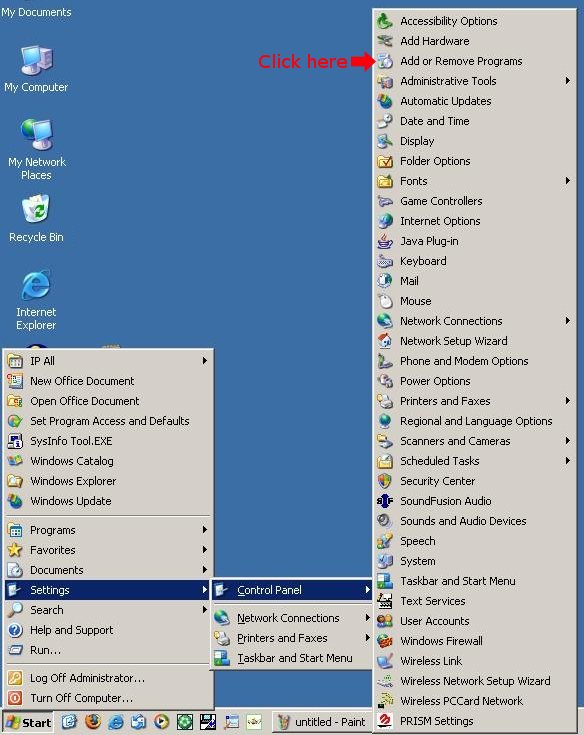Open Set Program Access and Defaults
The width and height of the screenshot is (584, 735).
(107, 421)
